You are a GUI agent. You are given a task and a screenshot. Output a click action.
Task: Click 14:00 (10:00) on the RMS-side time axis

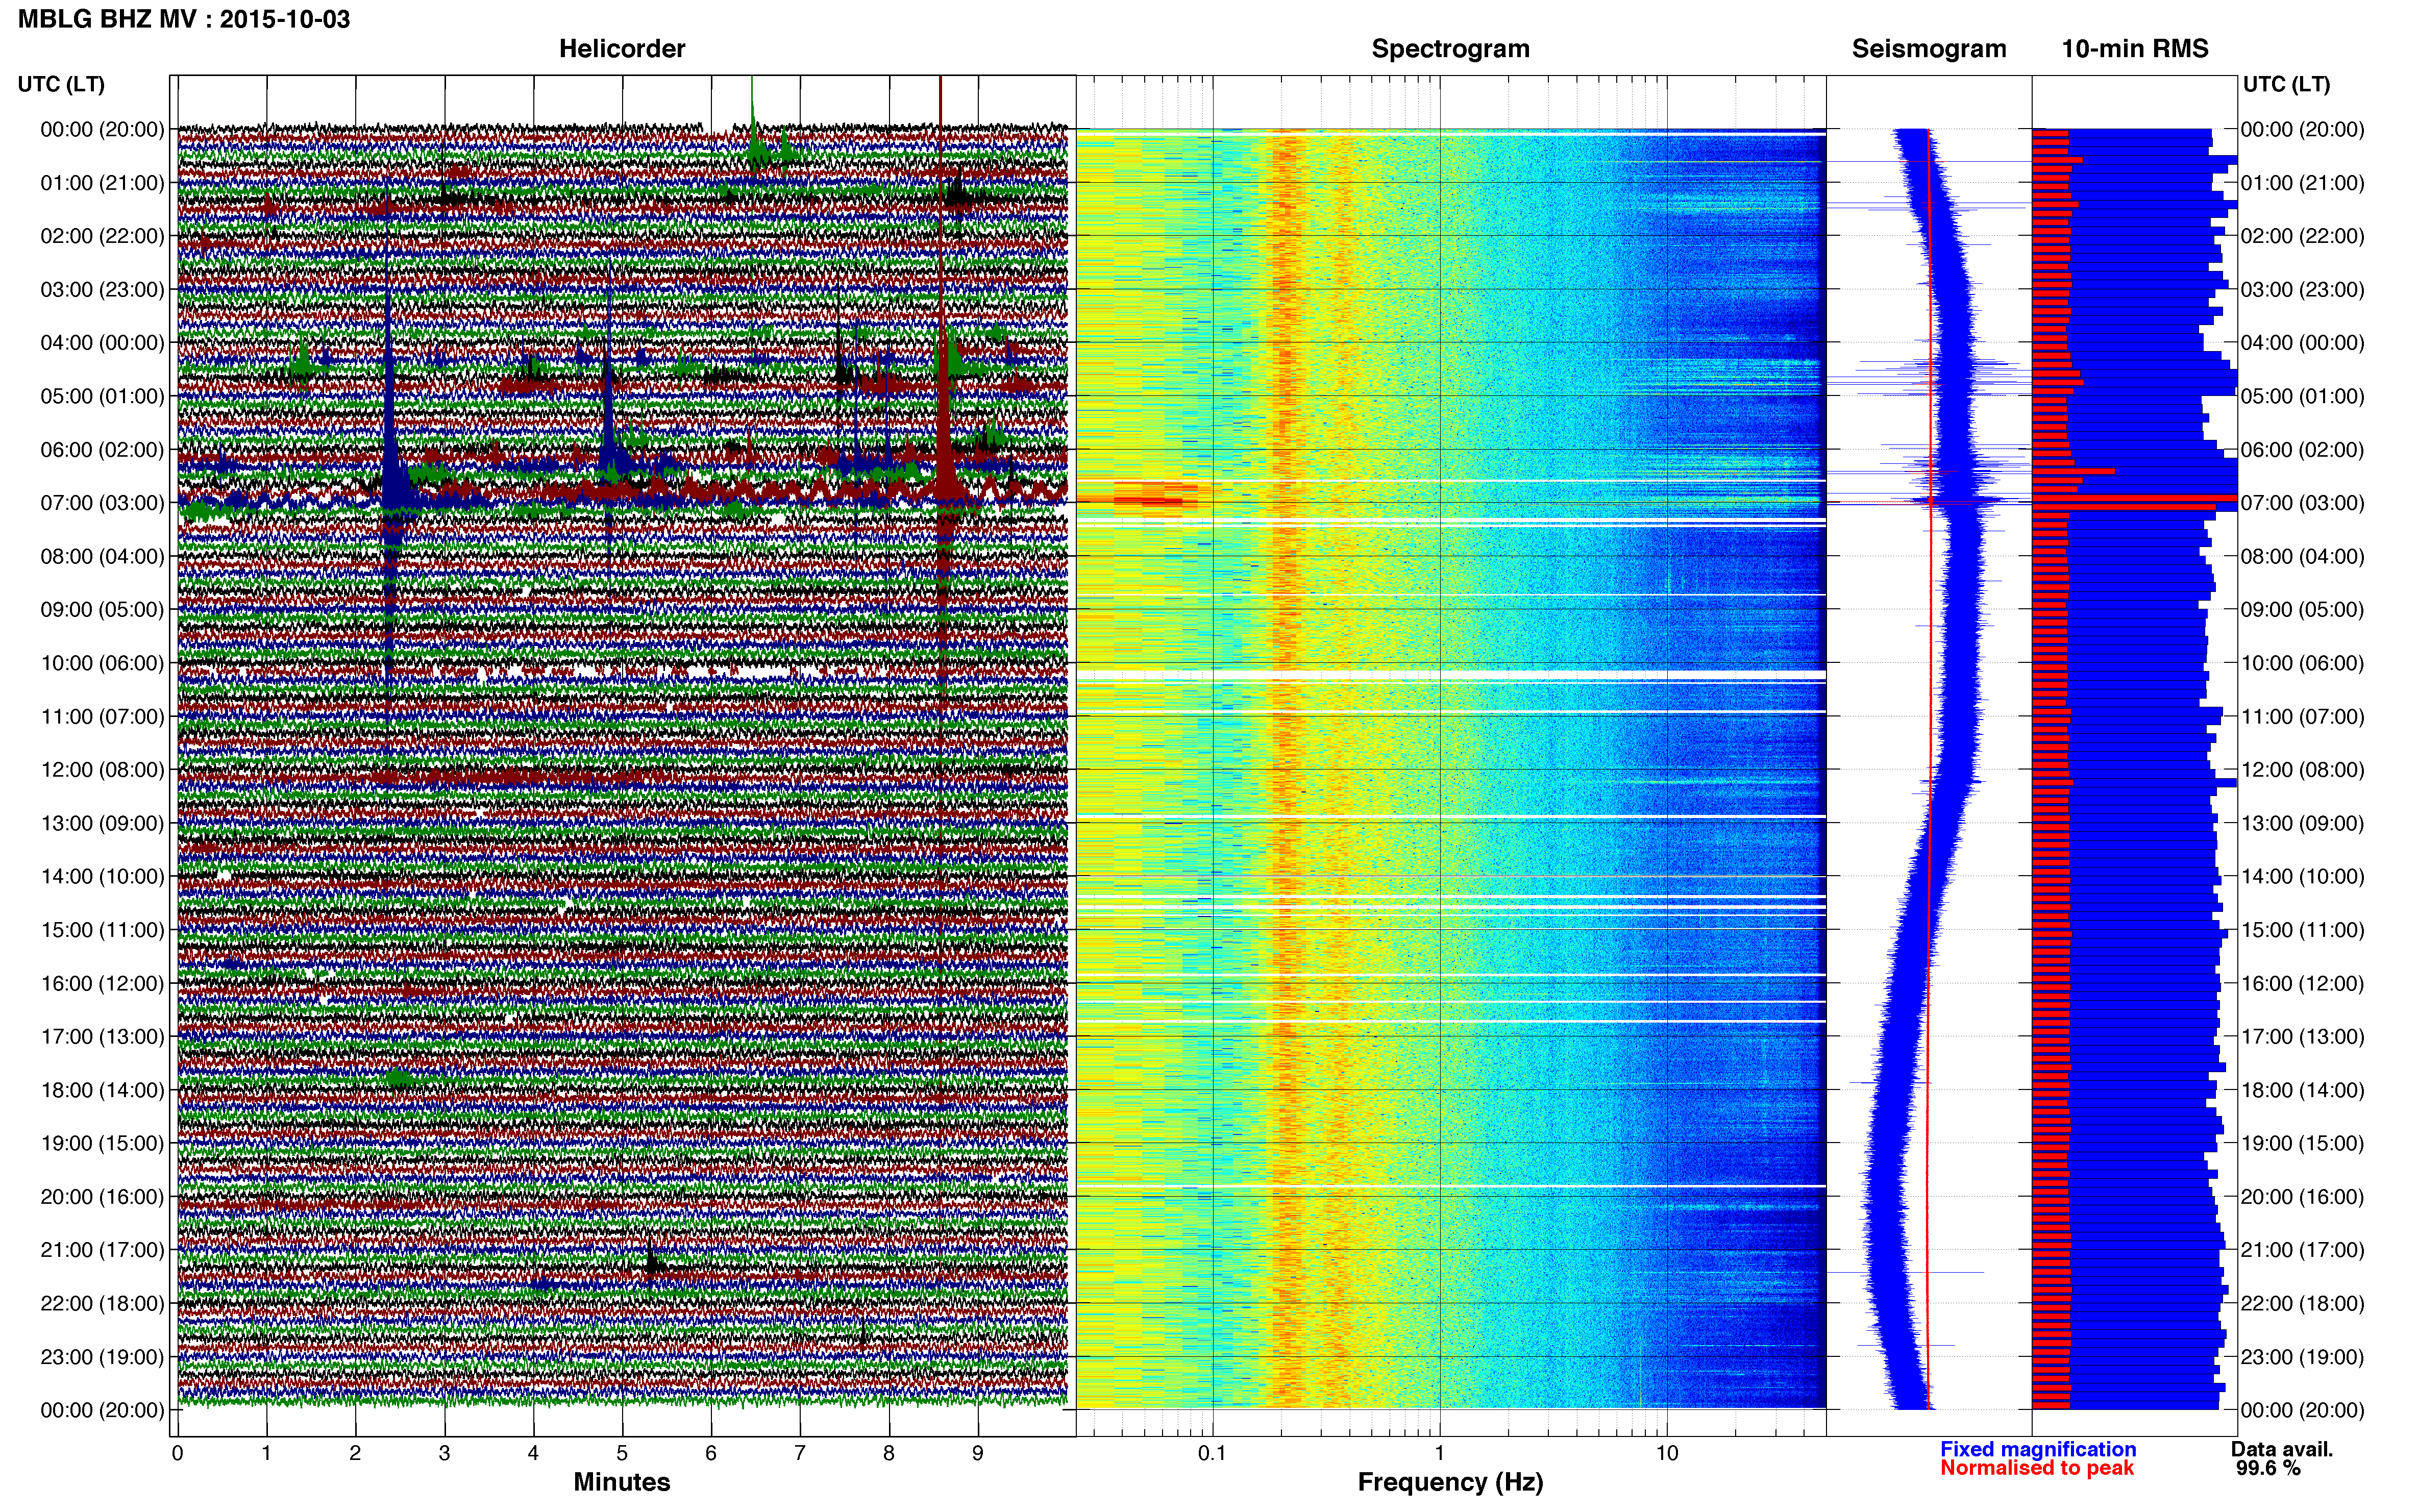[x=2302, y=877]
